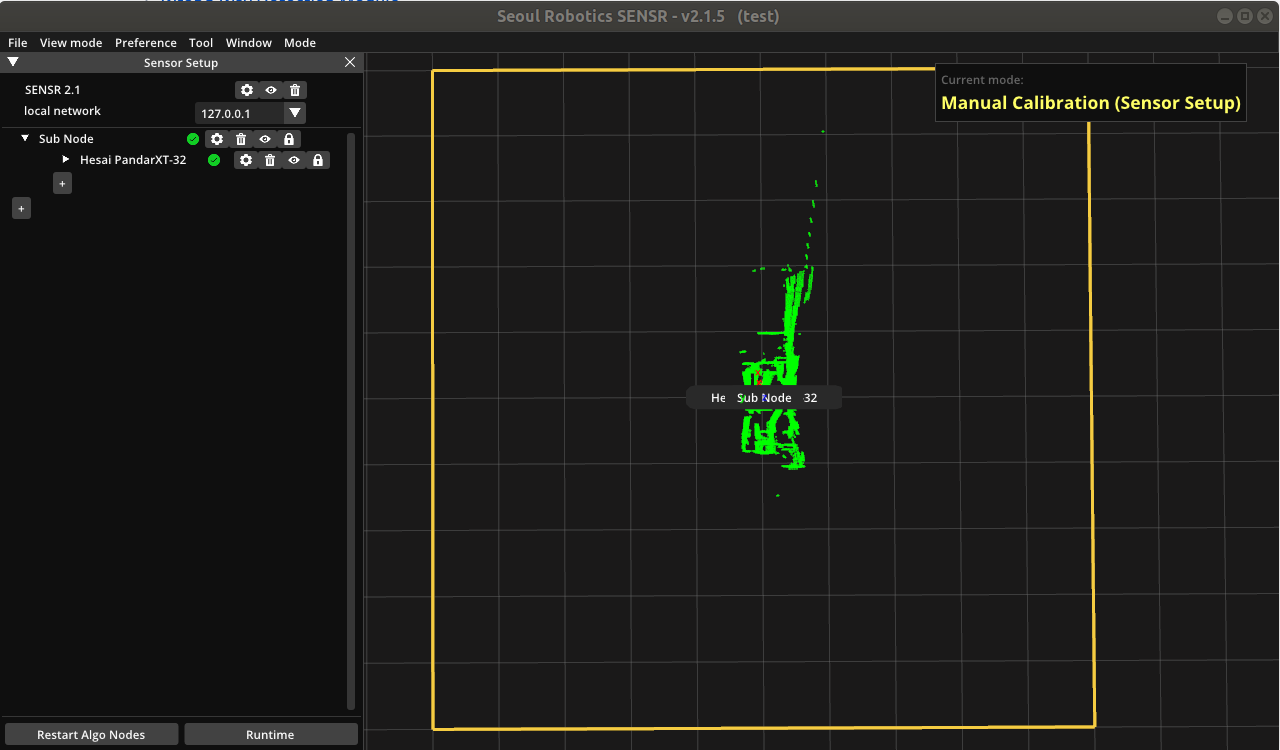The height and width of the screenshot is (750, 1280).
Task: Delete SENSR 2.1 using trash icon
Action: coord(295,90)
